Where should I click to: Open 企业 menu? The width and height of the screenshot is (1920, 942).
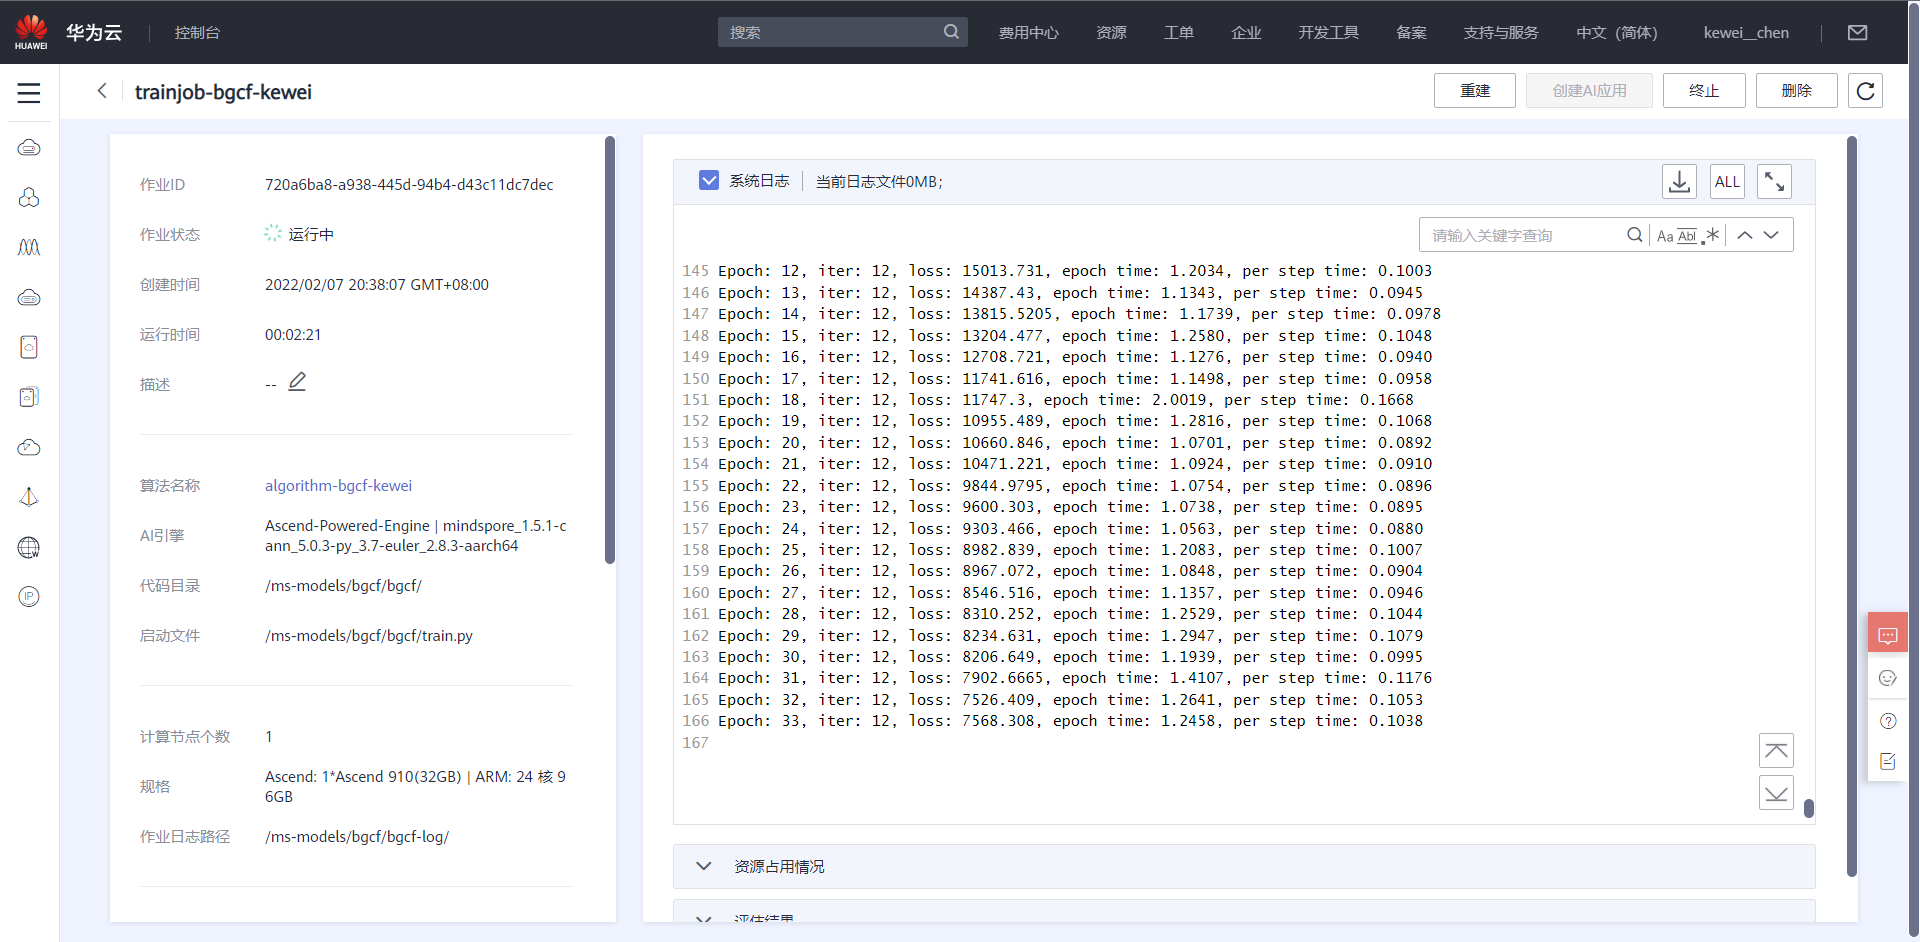(x=1246, y=32)
